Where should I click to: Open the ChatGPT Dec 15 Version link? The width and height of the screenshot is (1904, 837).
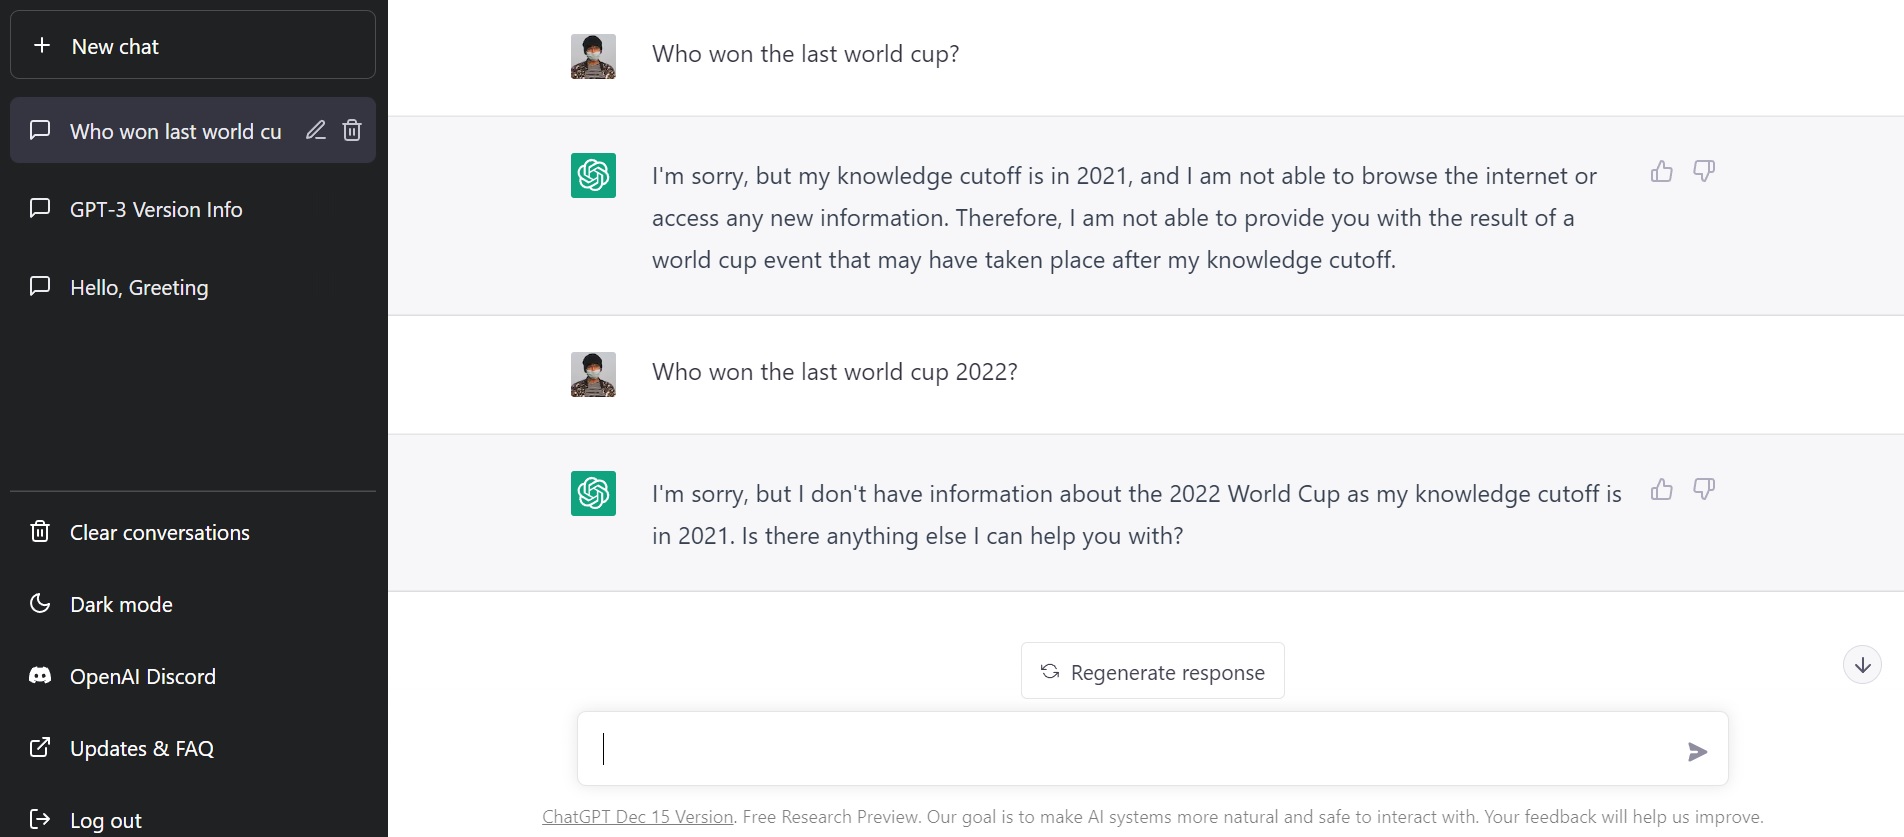[x=637, y=817]
